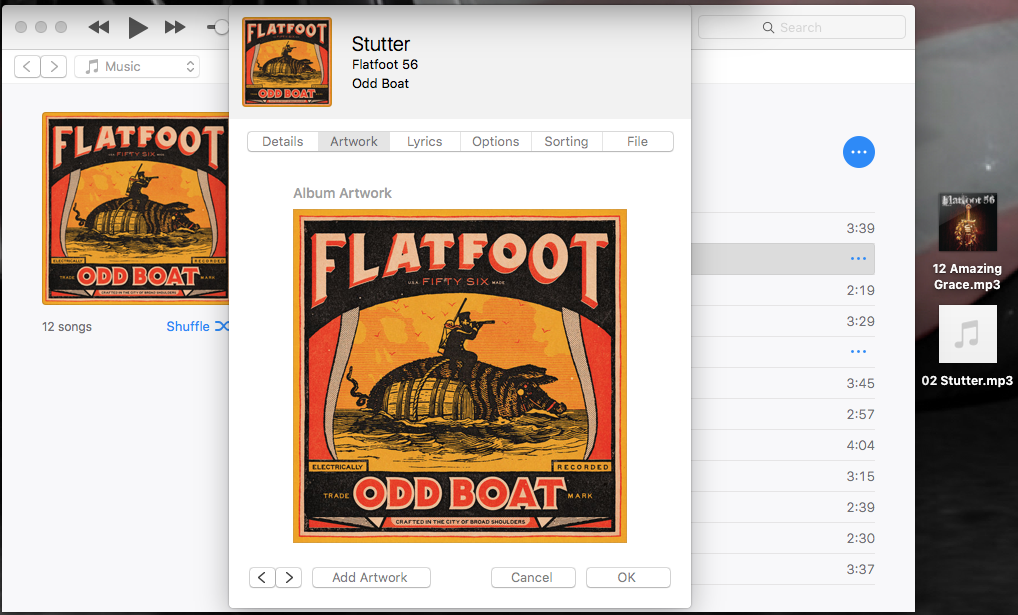This screenshot has height=615, width=1018.
Task: Click the '12 songs' label
Action: [x=67, y=327]
